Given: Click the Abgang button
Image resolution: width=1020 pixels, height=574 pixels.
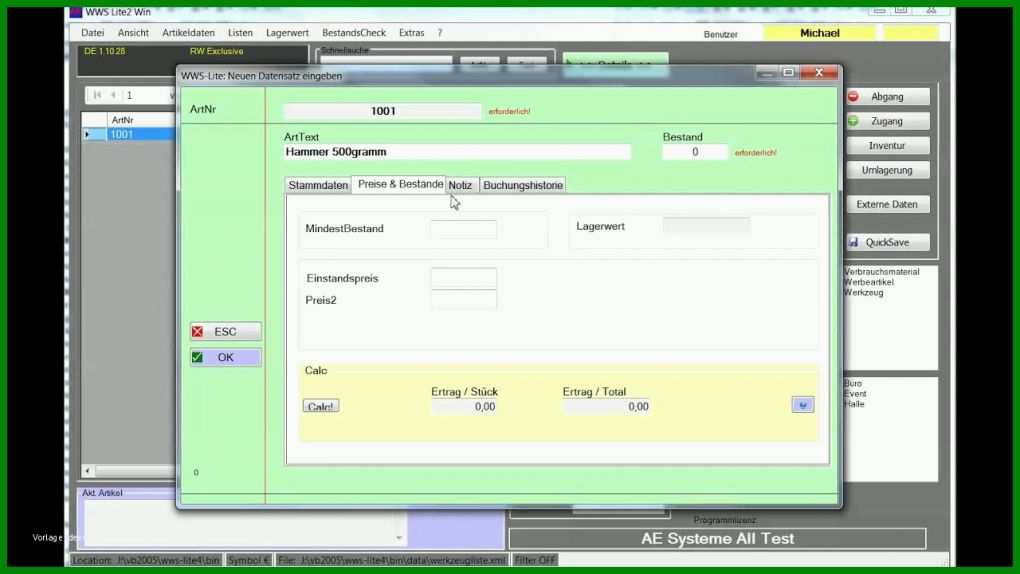Looking at the screenshot, I should [x=888, y=97].
